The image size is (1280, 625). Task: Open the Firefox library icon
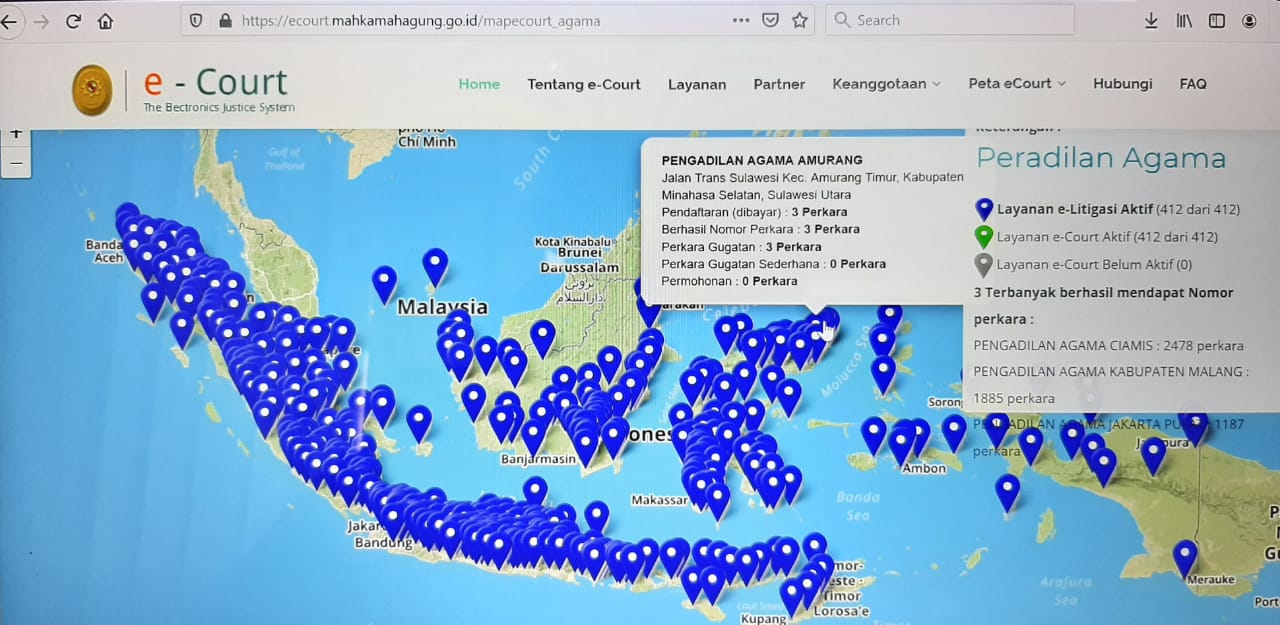click(x=1184, y=20)
